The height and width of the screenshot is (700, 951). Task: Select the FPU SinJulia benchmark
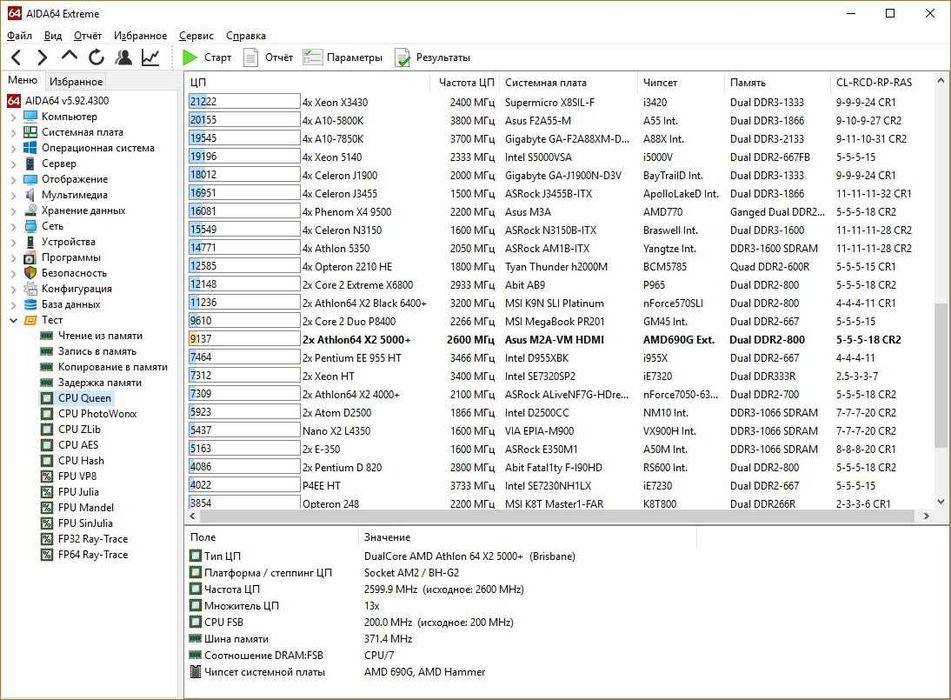[x=76, y=523]
